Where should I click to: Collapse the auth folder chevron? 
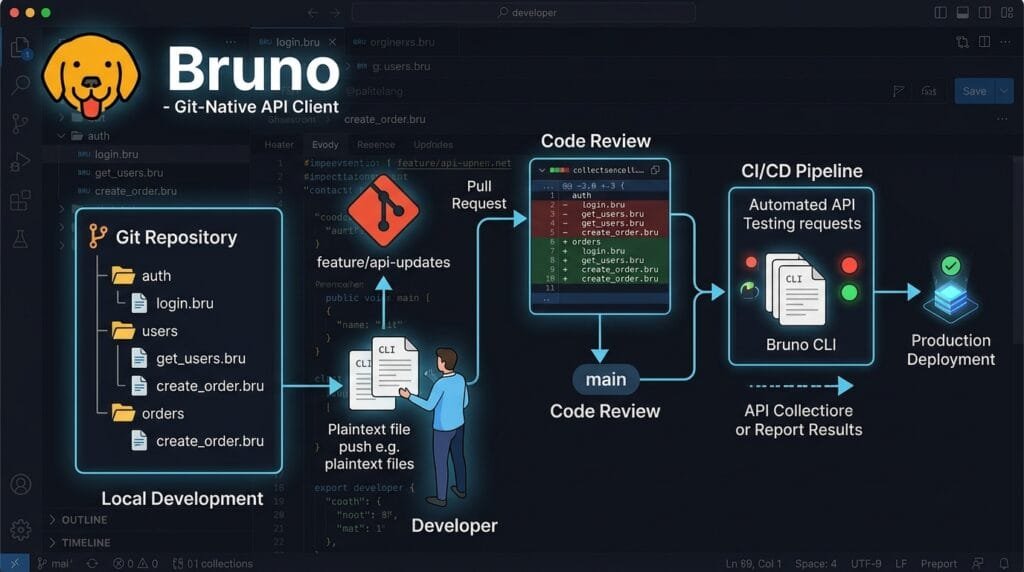tap(61, 136)
